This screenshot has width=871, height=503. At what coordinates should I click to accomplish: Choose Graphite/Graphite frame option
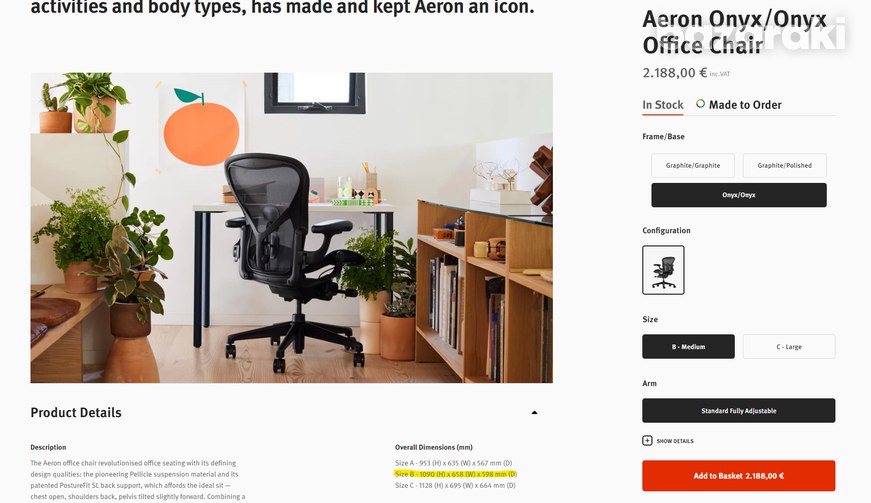pos(693,165)
